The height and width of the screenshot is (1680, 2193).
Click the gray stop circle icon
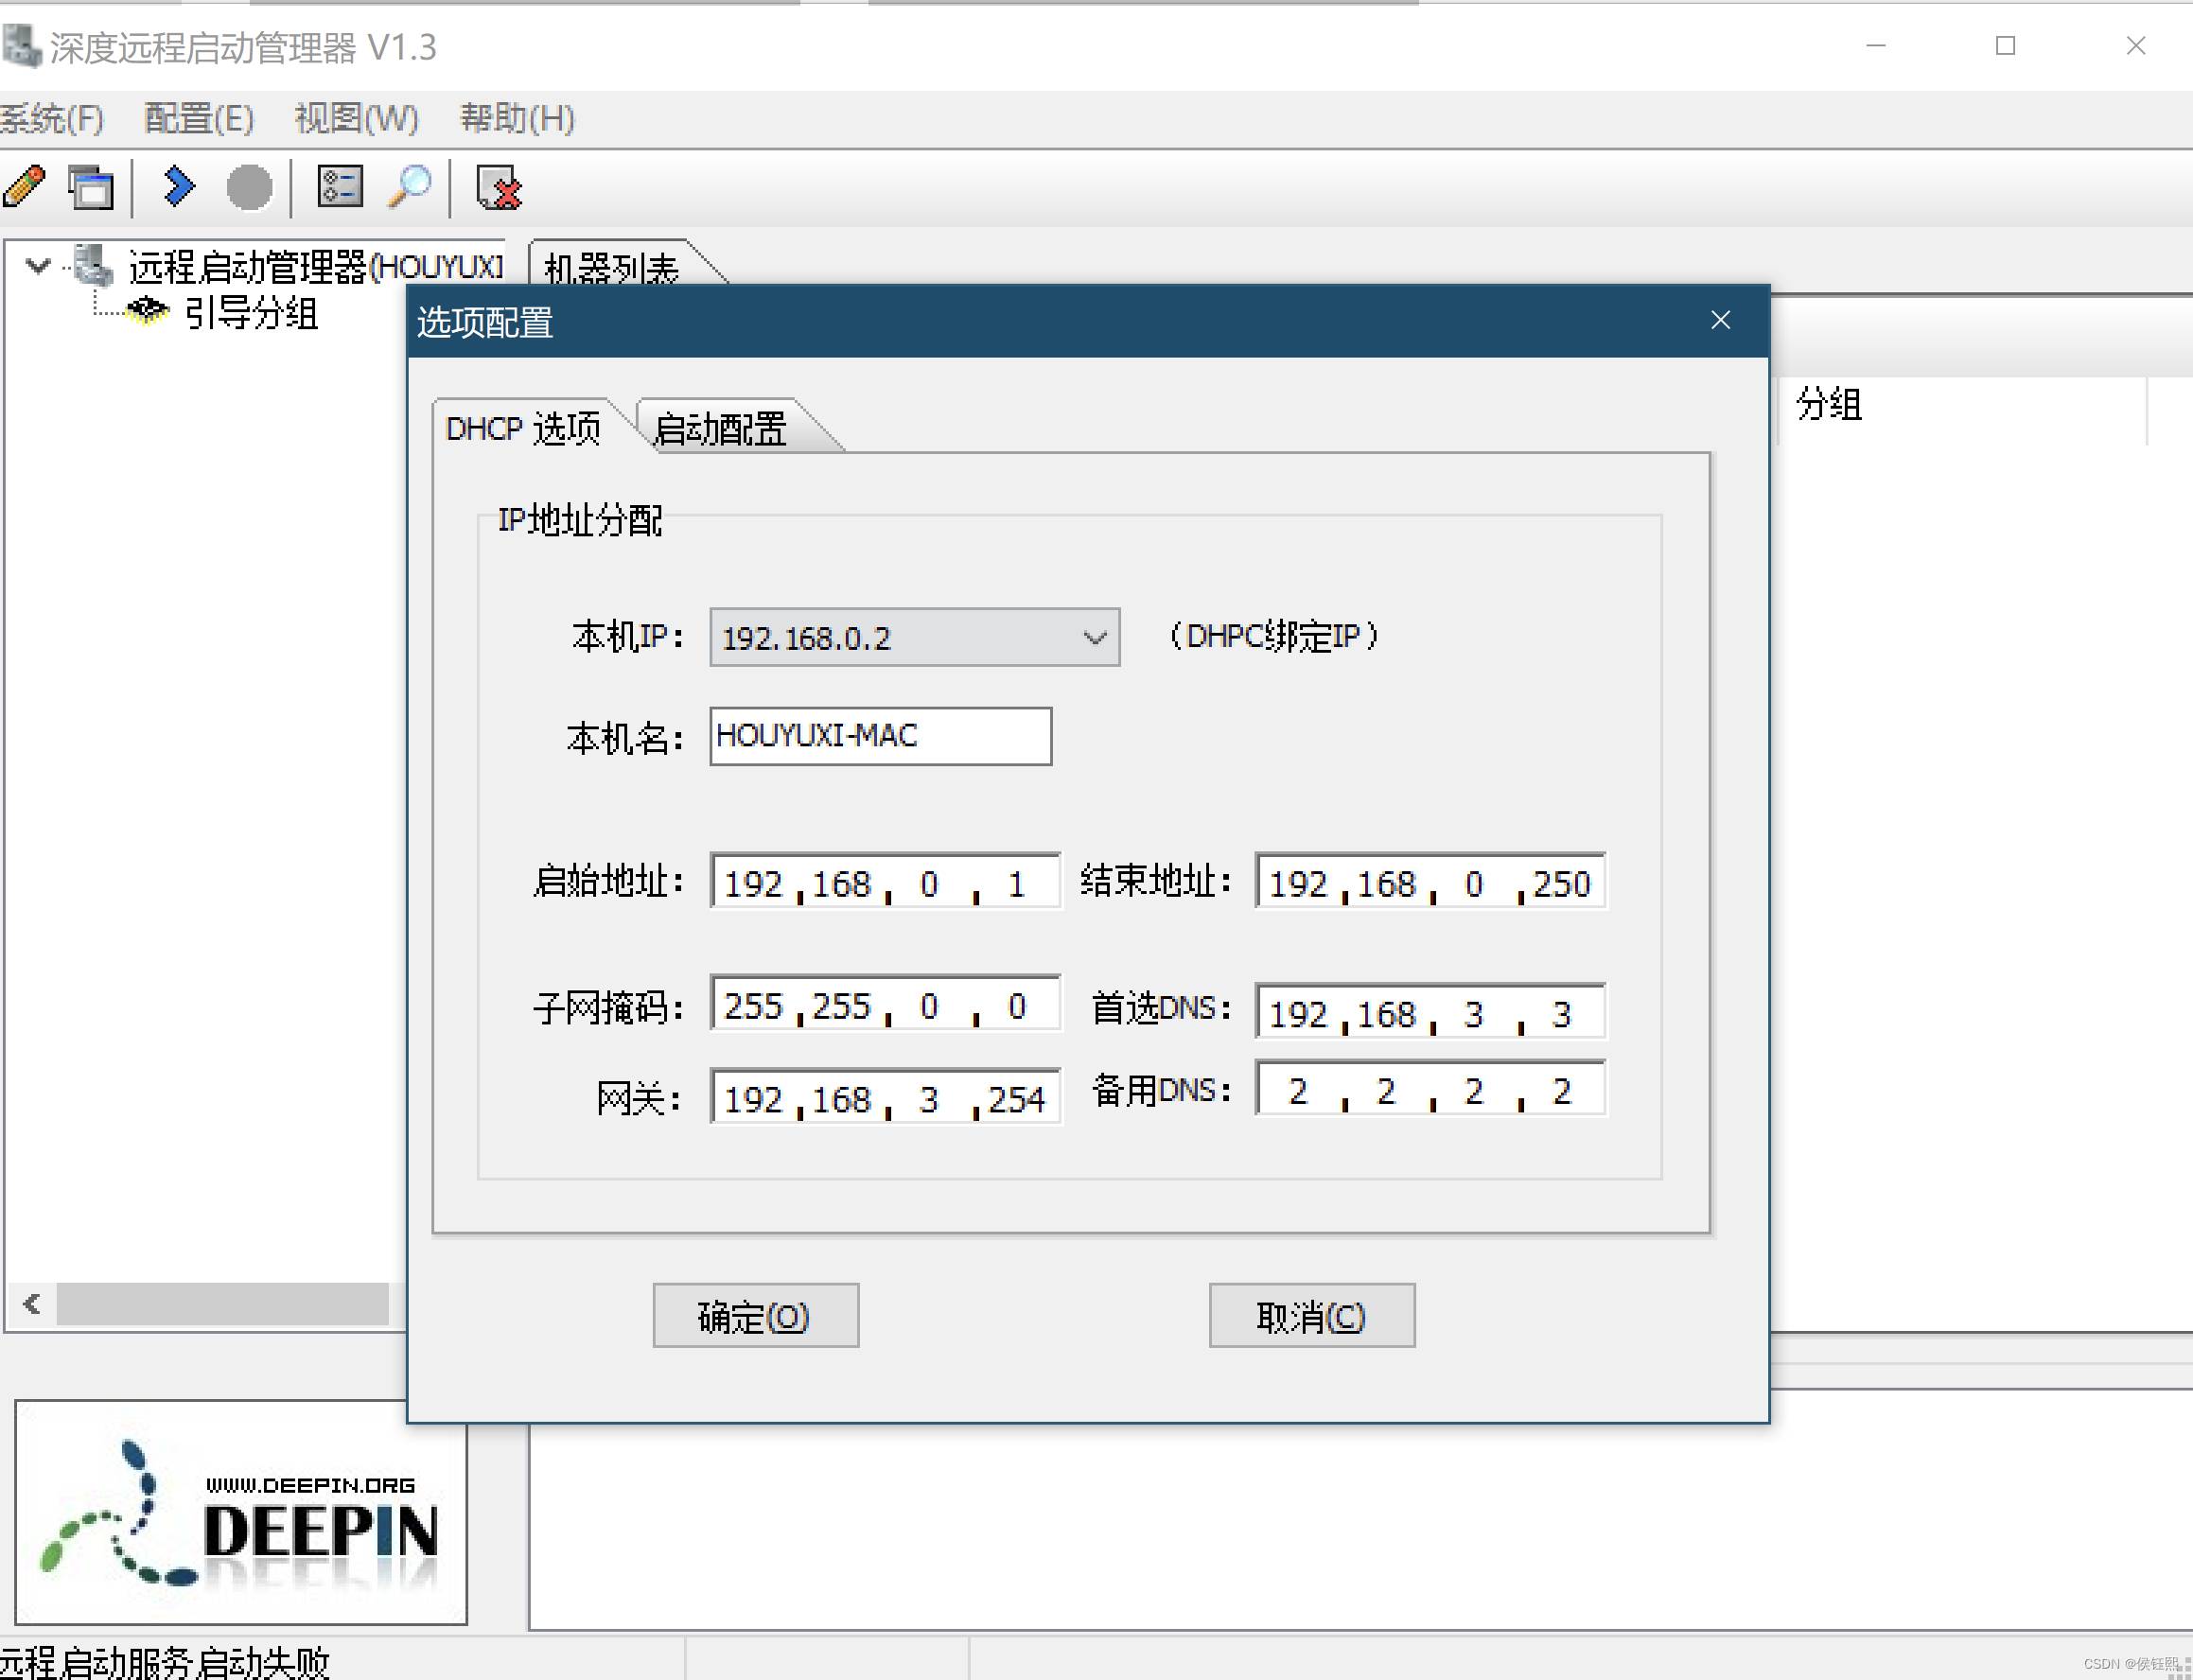pyautogui.click(x=249, y=187)
